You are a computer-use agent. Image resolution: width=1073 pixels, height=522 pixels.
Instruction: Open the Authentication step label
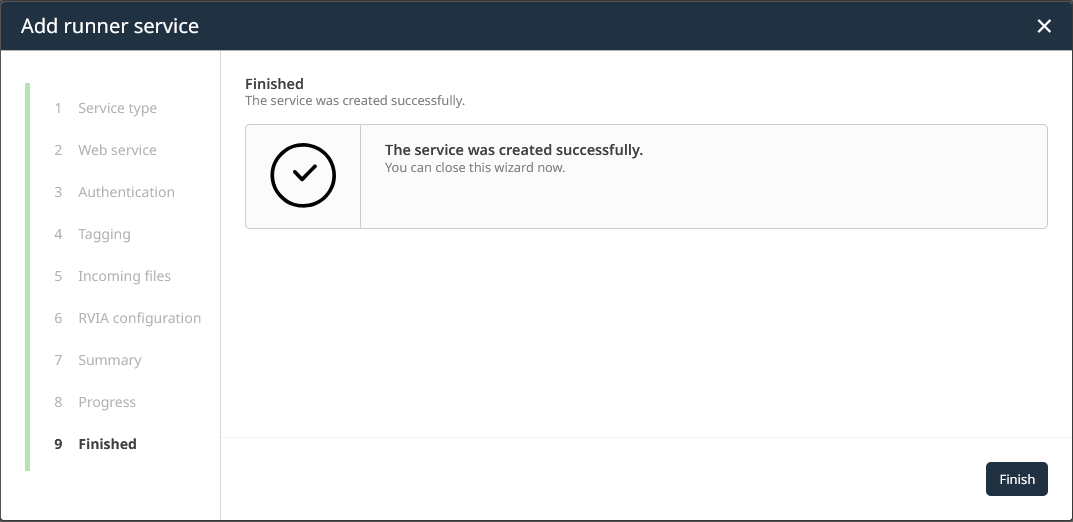[x=126, y=192]
